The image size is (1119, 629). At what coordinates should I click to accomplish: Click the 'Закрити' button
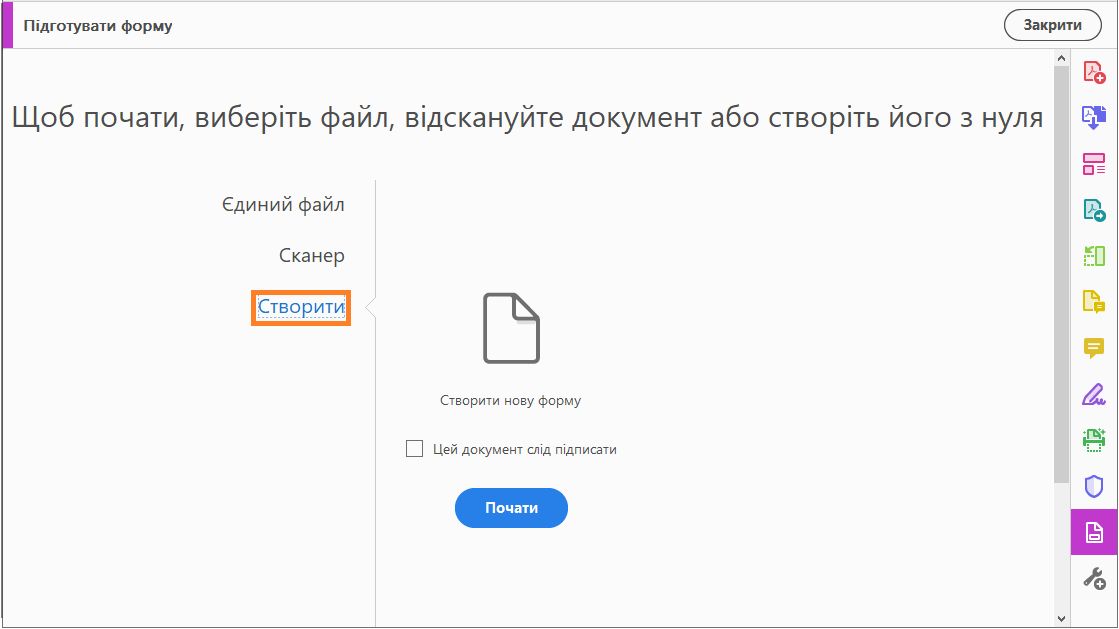pos(1052,25)
